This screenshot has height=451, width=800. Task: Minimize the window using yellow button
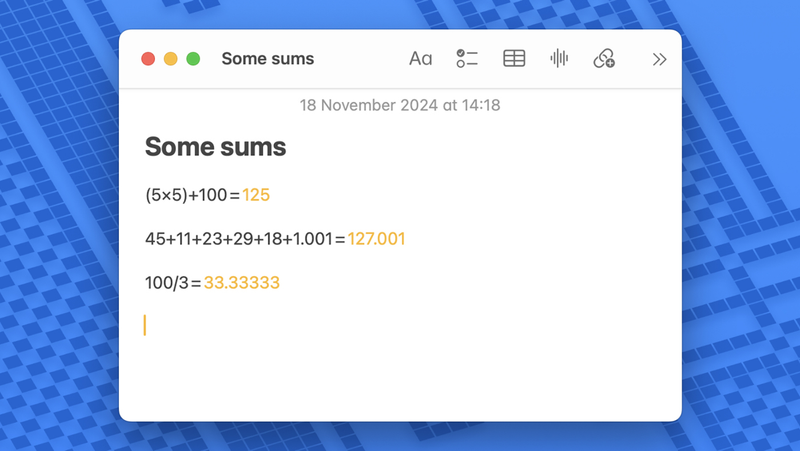[171, 59]
